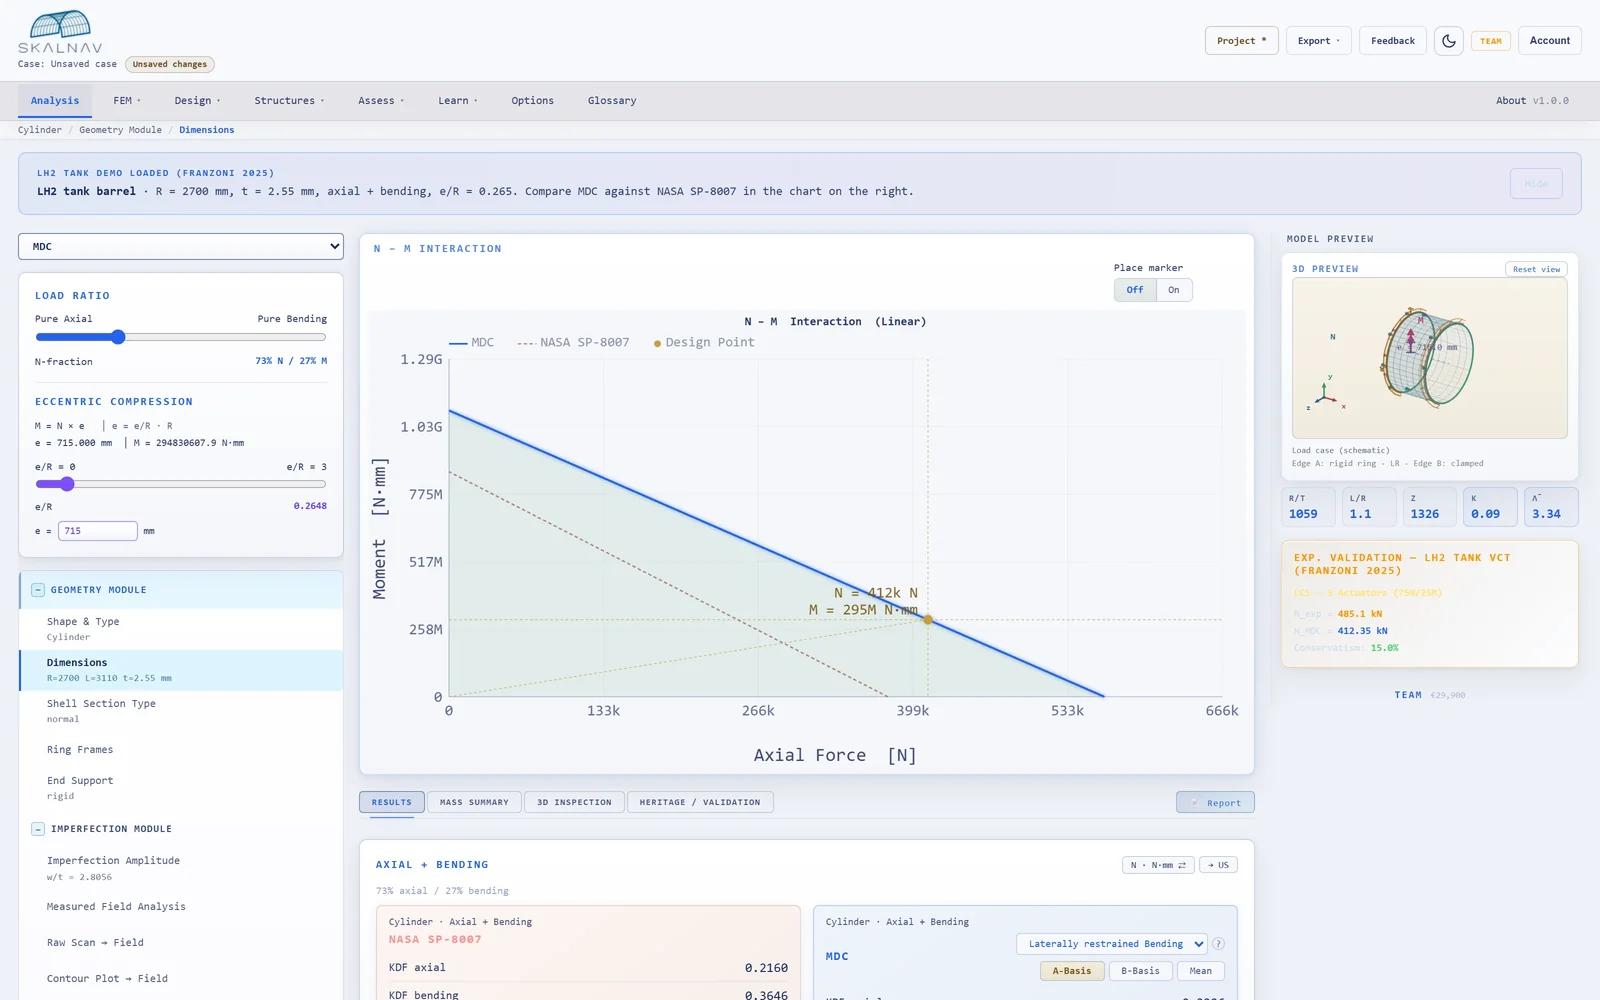
Task: Toggle dark mode moon icon
Action: pos(1449,41)
